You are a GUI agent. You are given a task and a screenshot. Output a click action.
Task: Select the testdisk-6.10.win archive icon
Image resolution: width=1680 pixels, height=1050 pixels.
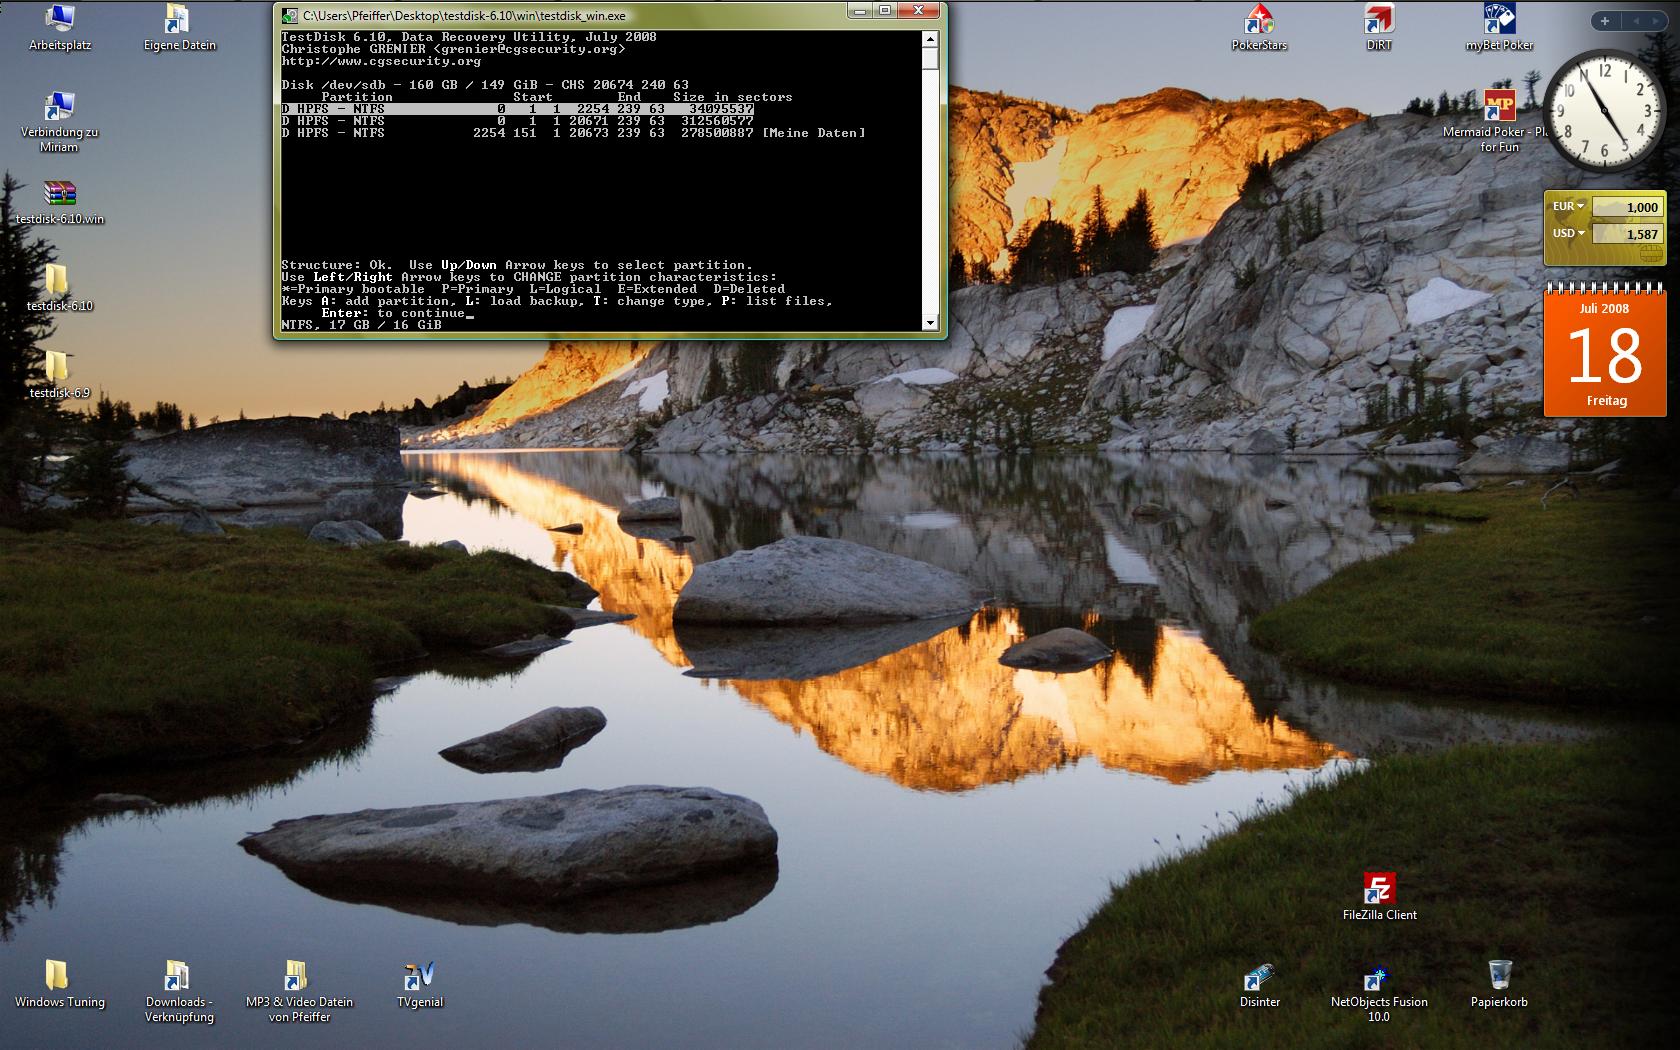point(60,202)
